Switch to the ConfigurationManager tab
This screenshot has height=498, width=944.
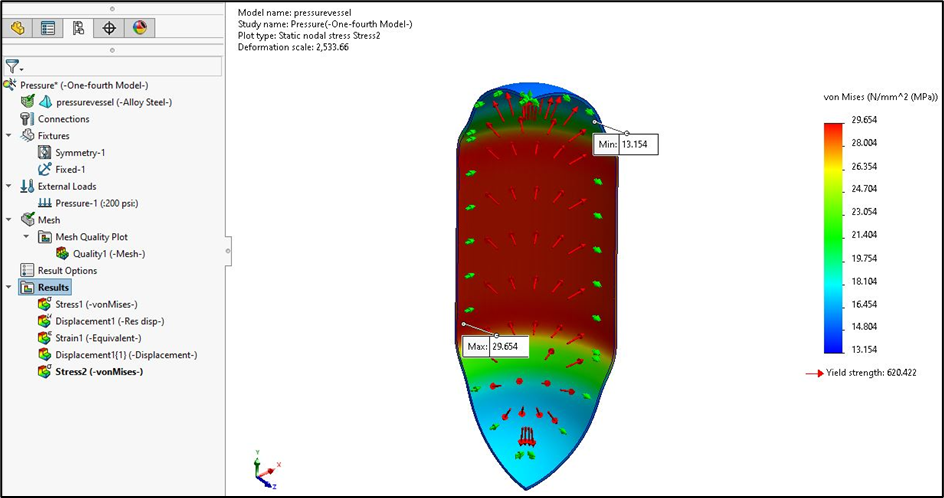pyautogui.click(x=78, y=28)
